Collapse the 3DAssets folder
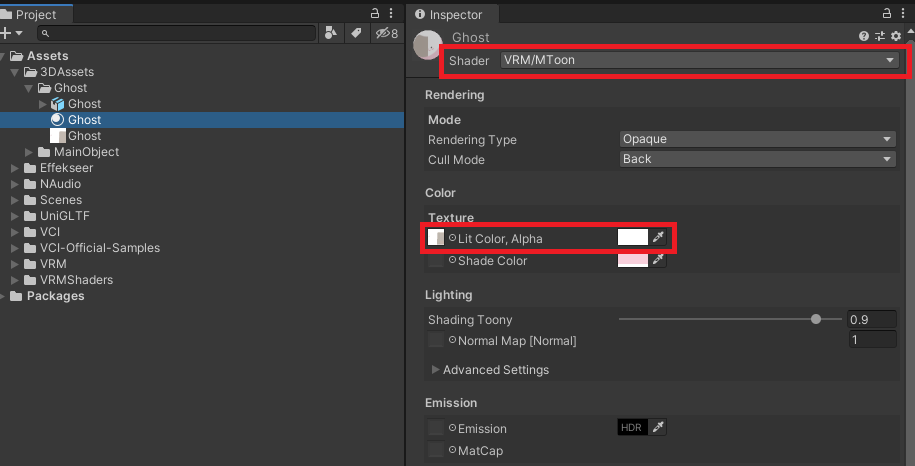Image resolution: width=915 pixels, height=466 pixels. (x=15, y=72)
